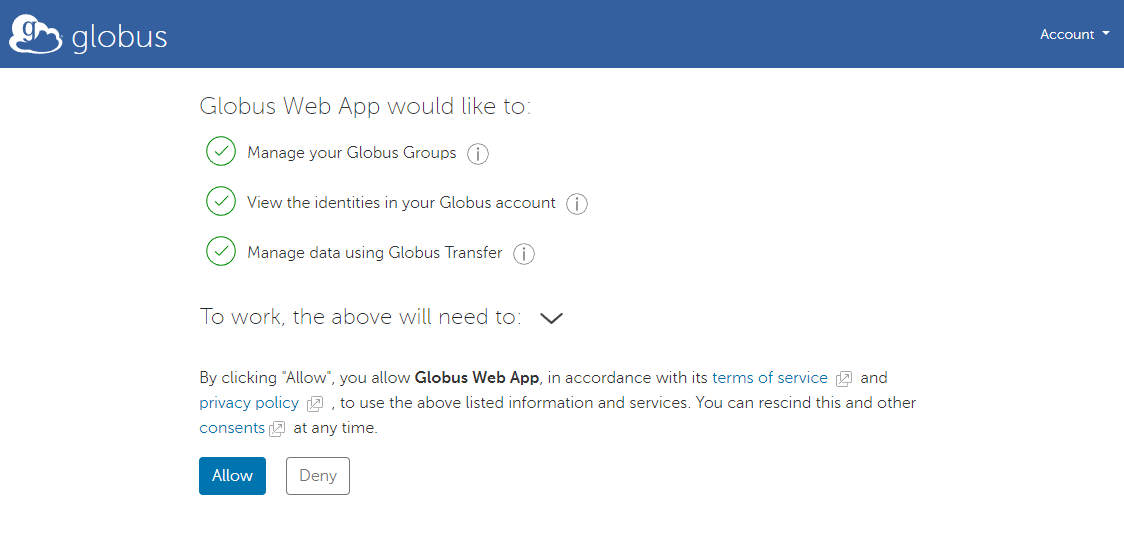Show info for View the identities permission
Viewport: 1124px width, 534px height.
(577, 204)
